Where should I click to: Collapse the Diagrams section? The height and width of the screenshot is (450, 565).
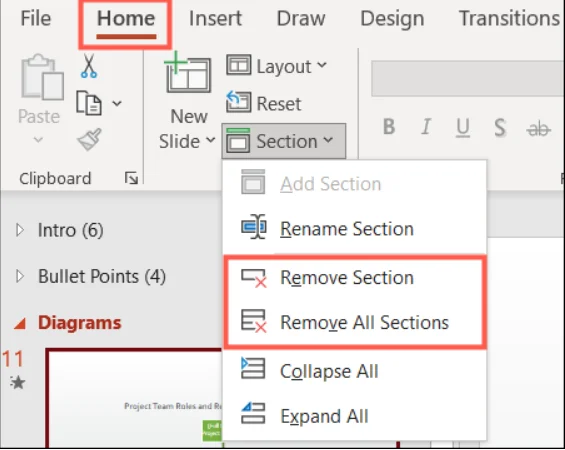tap(20, 323)
